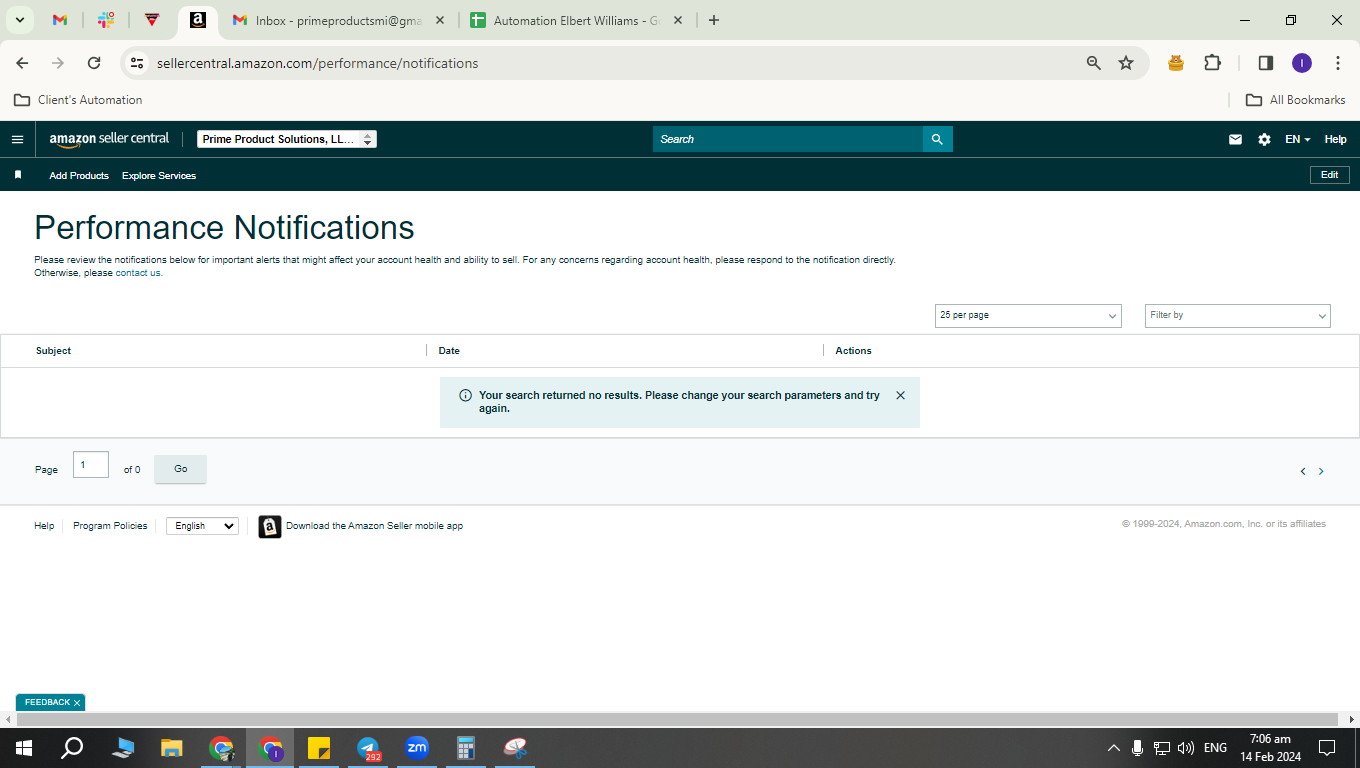The image size is (1360, 768).
Task: Click the amazon seller central logo
Action: 109,139
